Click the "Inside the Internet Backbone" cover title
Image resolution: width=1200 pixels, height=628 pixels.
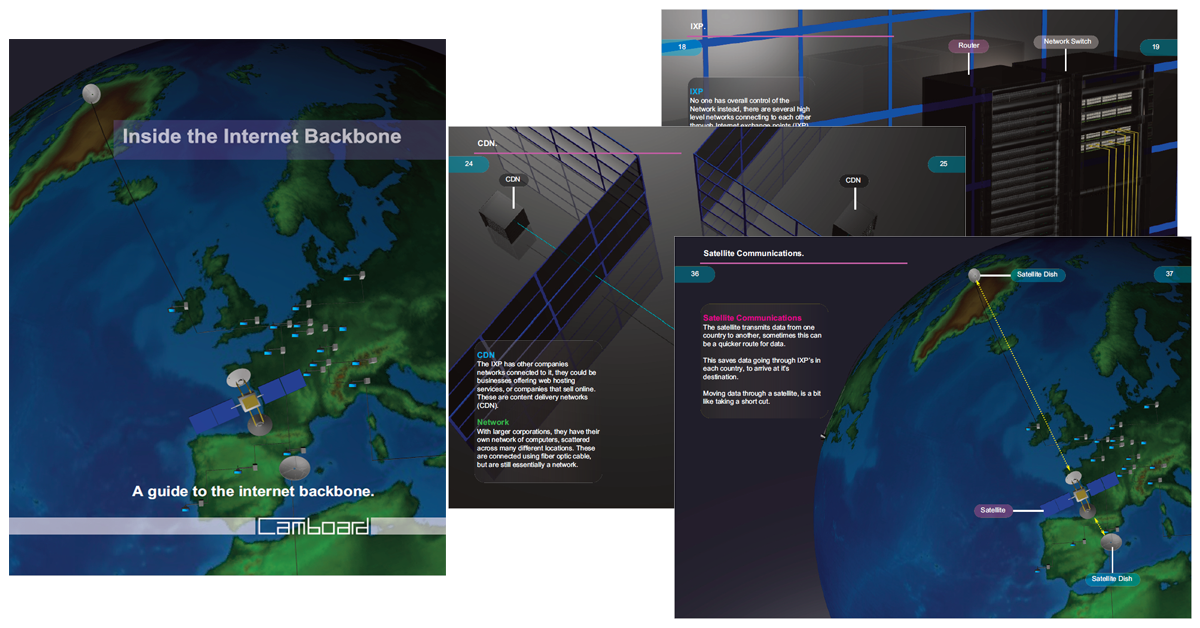tap(262, 137)
